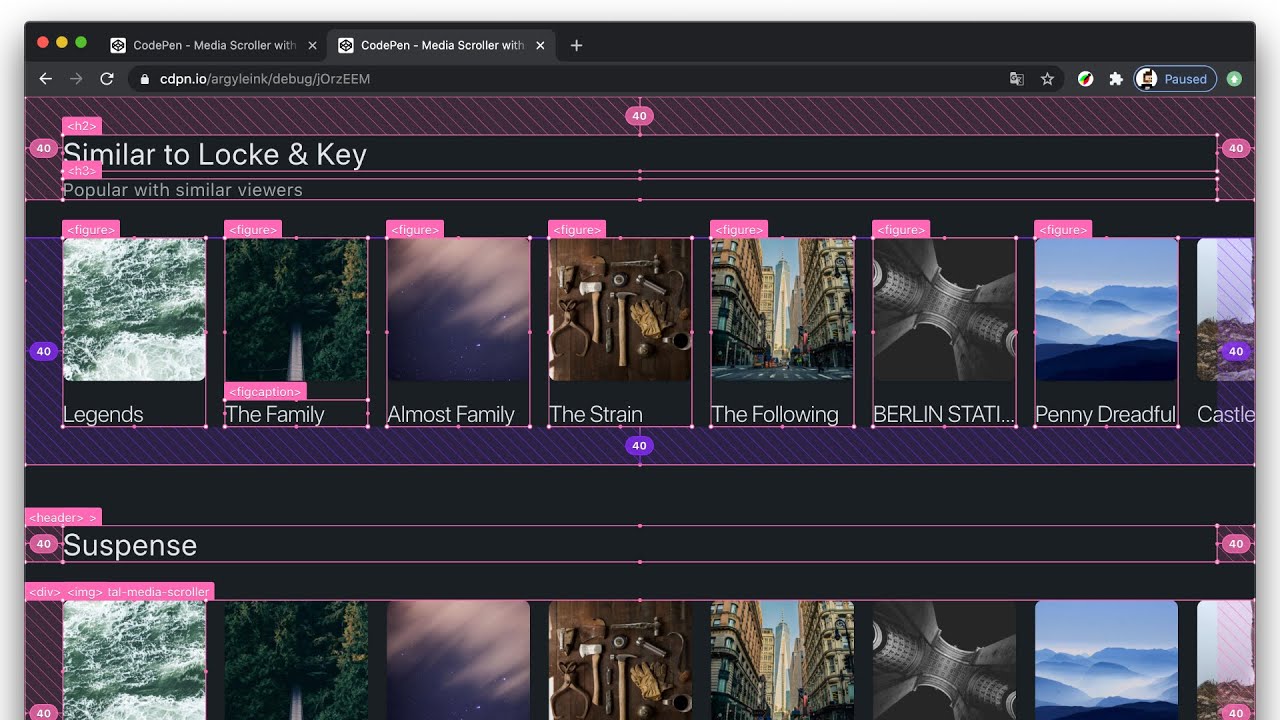Click The Strain caption

click(x=596, y=414)
